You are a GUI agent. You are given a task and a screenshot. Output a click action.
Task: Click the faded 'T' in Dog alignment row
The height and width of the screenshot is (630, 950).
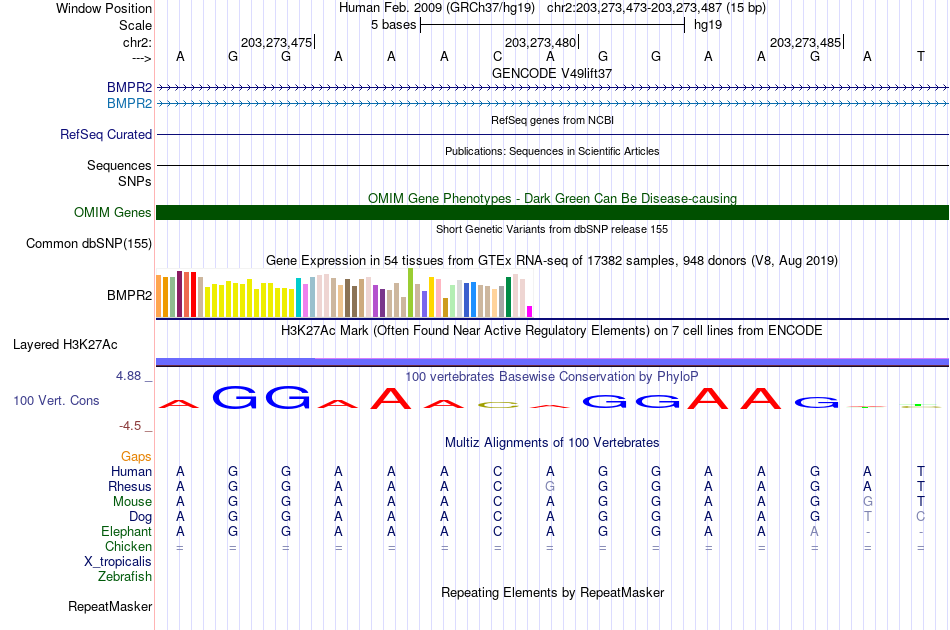868,517
